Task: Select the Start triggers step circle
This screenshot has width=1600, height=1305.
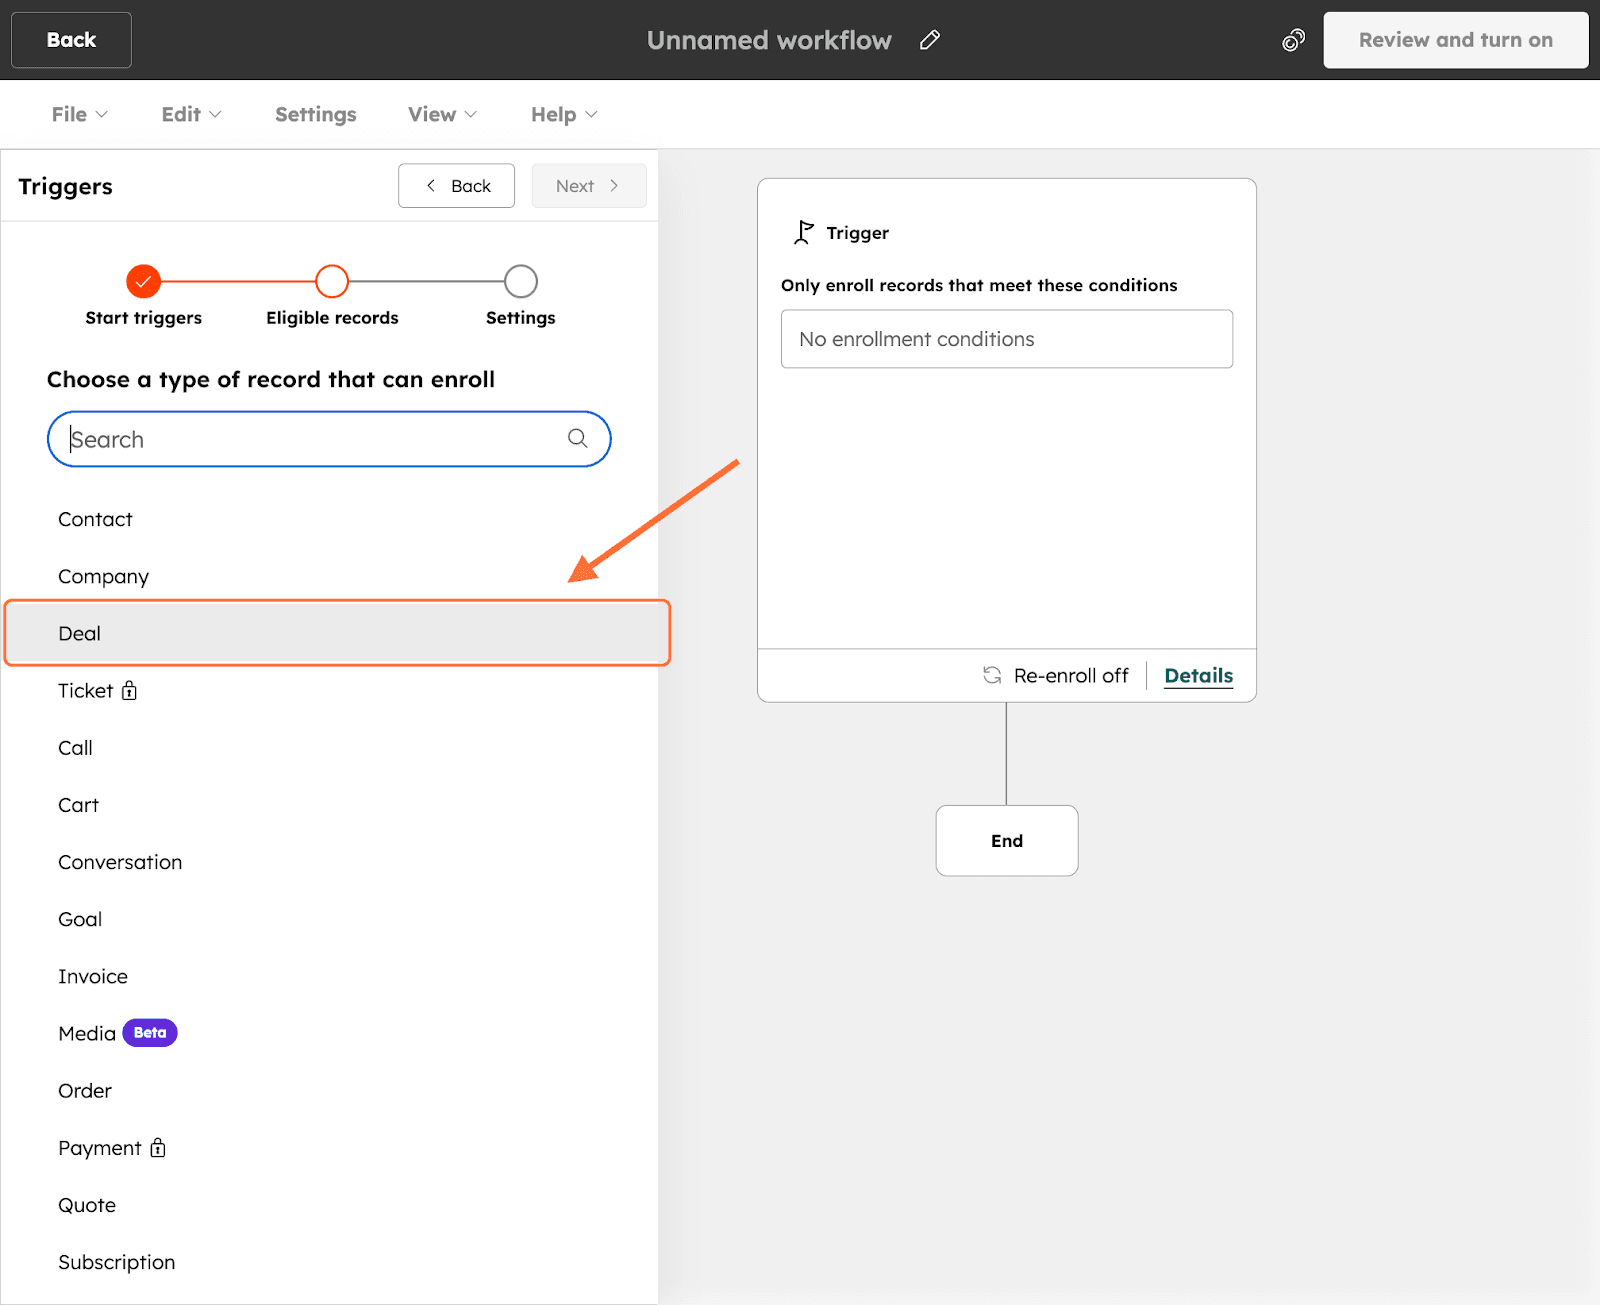Action: click(x=144, y=282)
